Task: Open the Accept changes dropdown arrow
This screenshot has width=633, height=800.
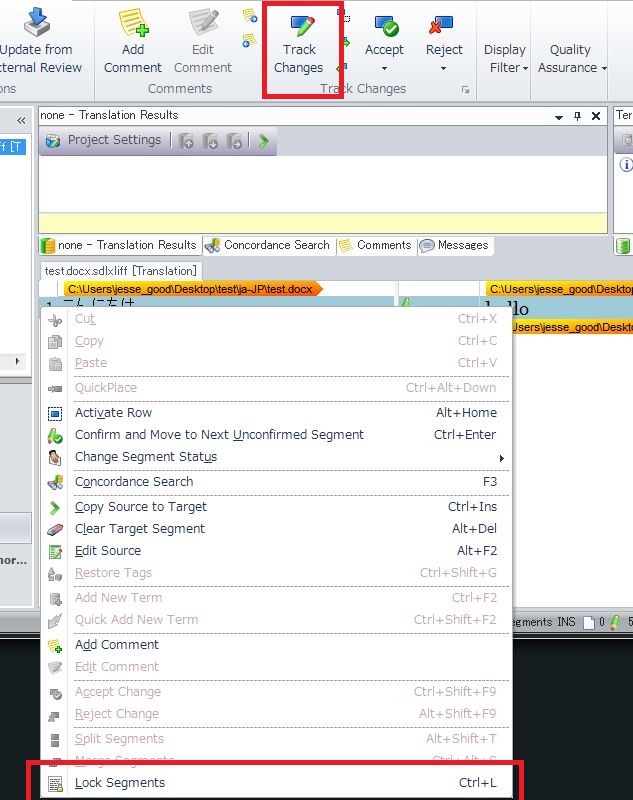Action: [384, 68]
